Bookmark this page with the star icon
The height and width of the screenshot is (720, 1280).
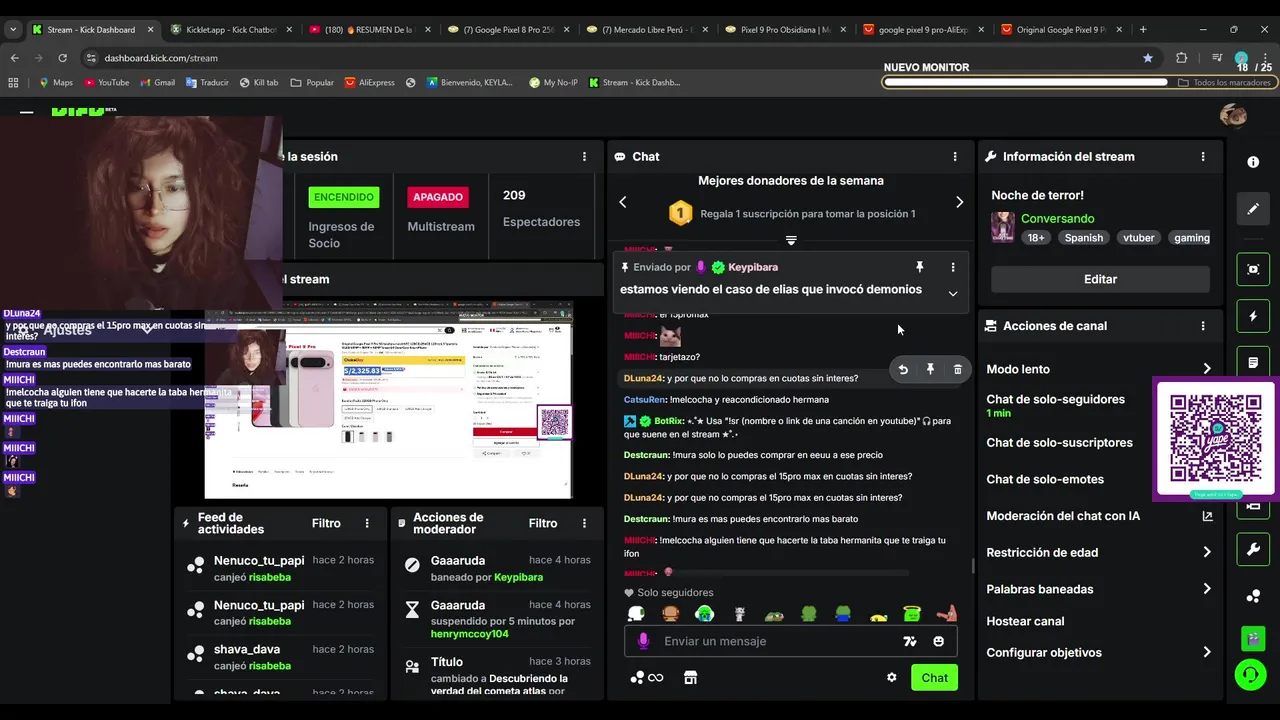pyautogui.click(x=1148, y=58)
